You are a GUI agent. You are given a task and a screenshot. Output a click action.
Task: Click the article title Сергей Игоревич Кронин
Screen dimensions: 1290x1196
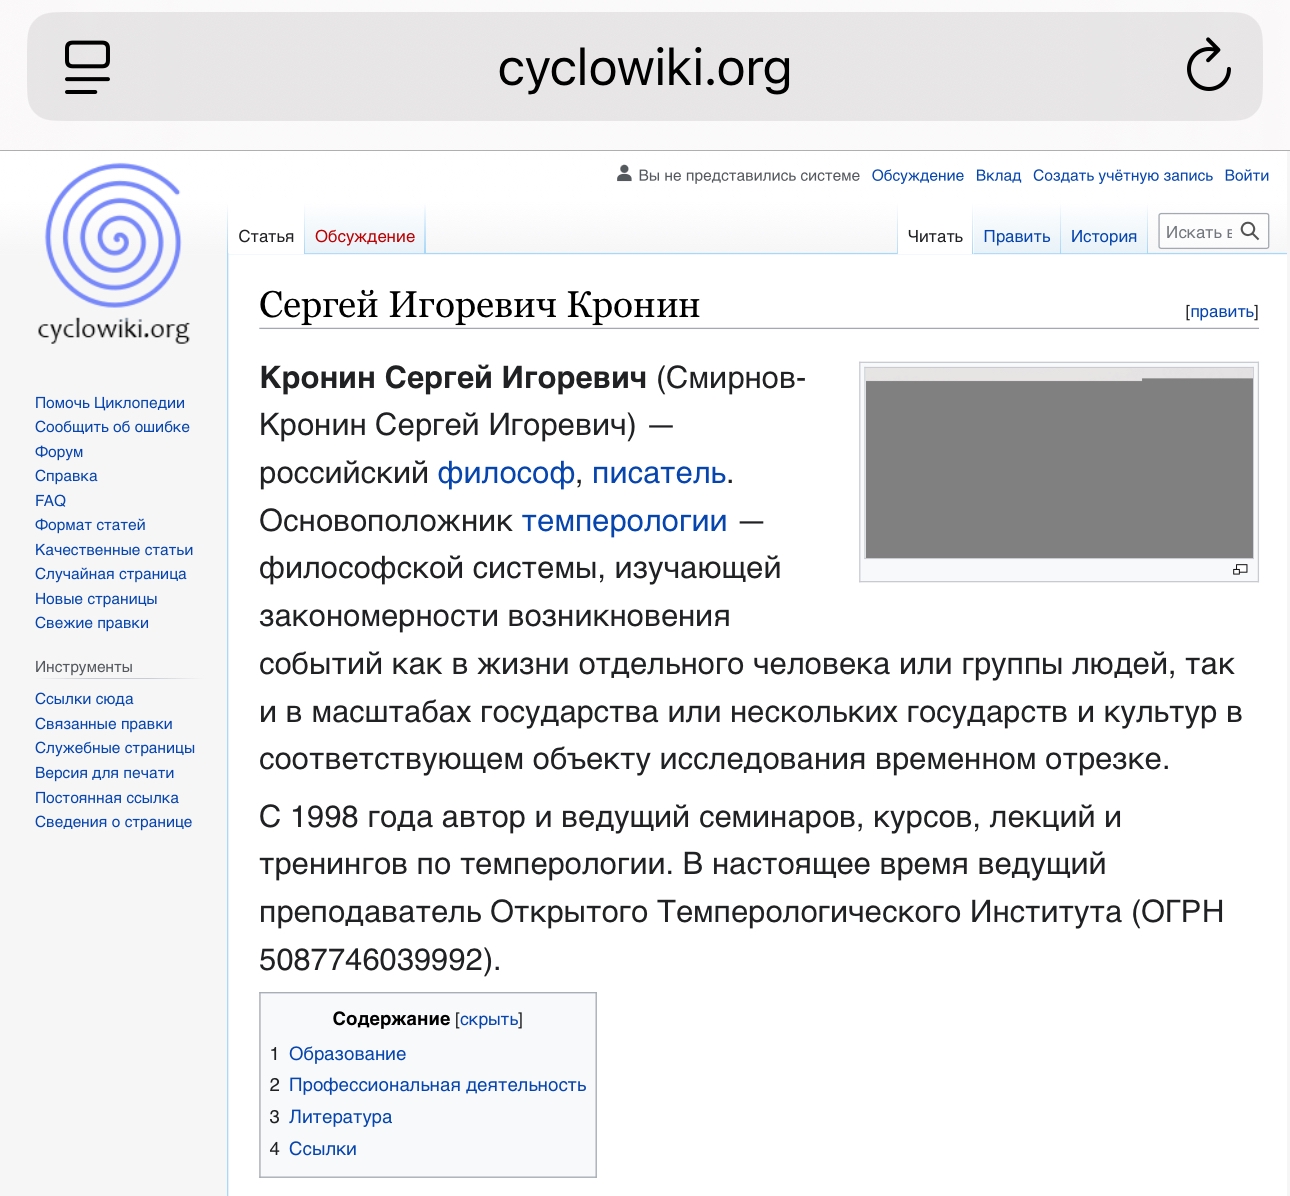(479, 305)
